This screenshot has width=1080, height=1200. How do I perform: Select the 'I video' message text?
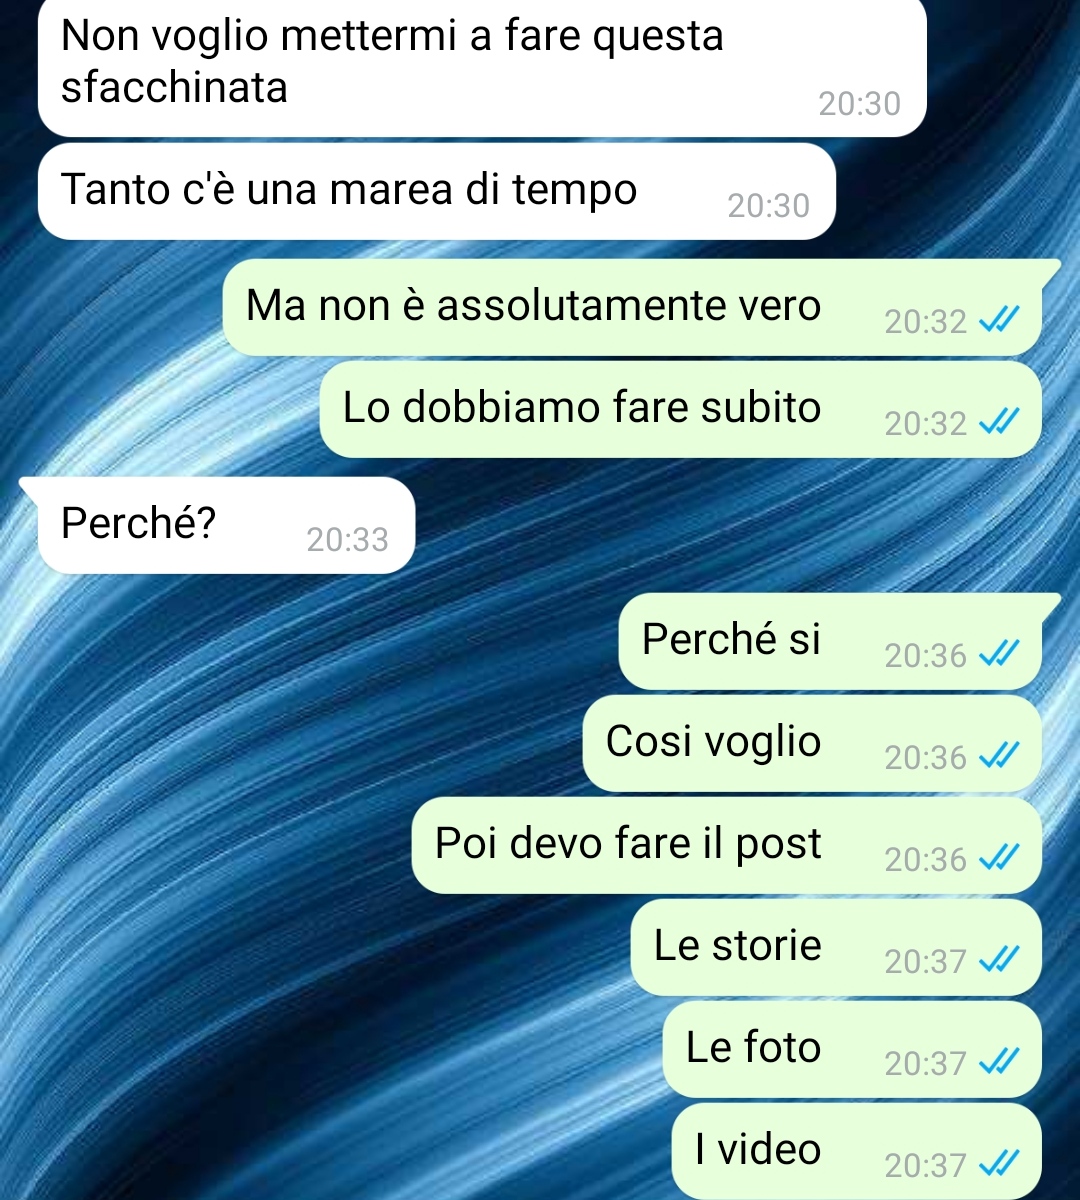tap(758, 1149)
